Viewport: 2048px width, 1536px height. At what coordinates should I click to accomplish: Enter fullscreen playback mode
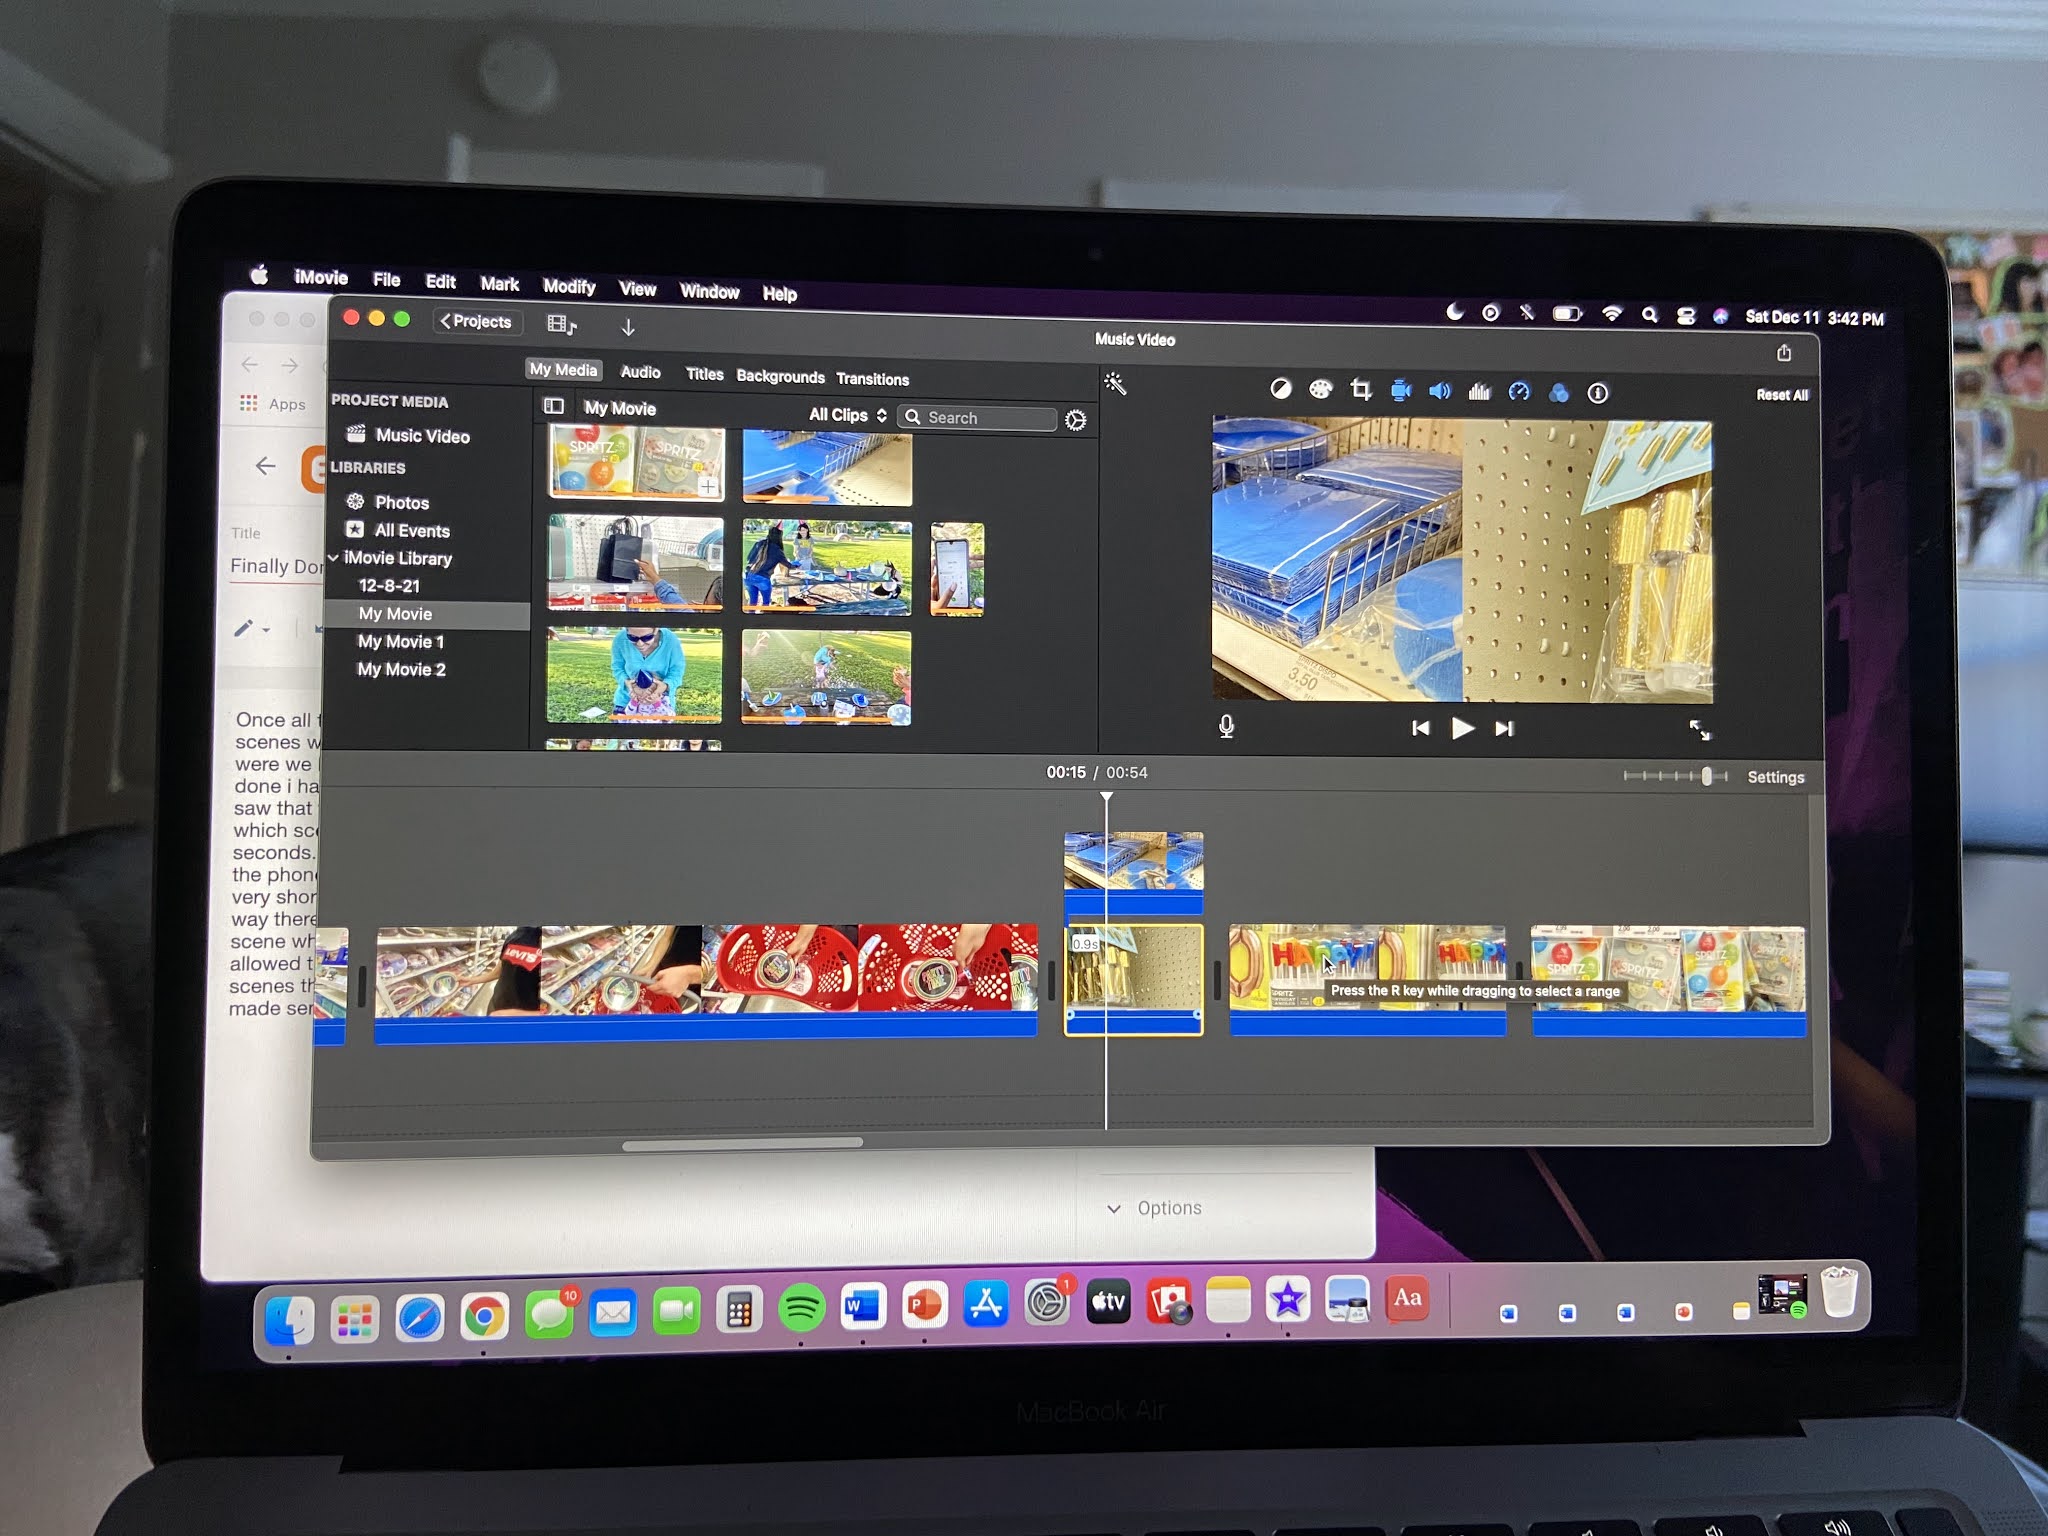pyautogui.click(x=1699, y=730)
